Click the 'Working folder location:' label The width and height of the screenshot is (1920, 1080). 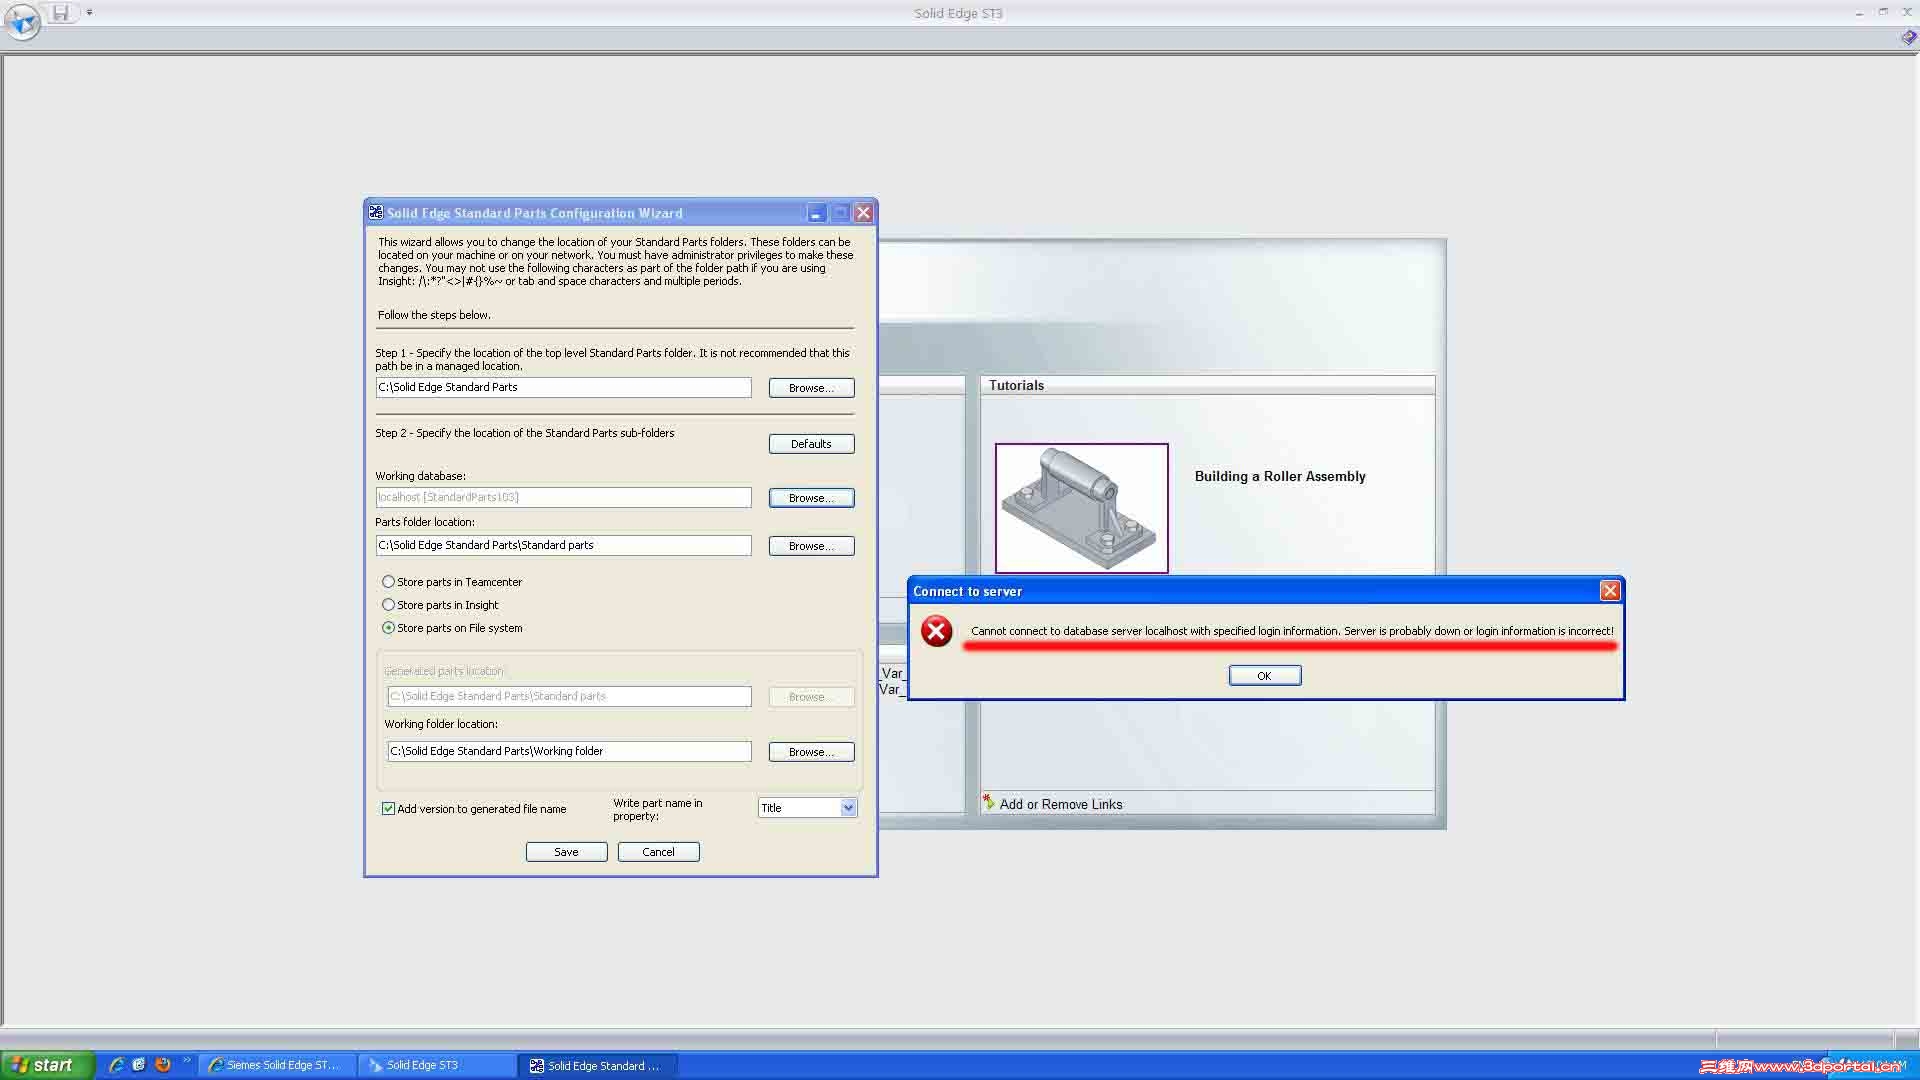(441, 724)
